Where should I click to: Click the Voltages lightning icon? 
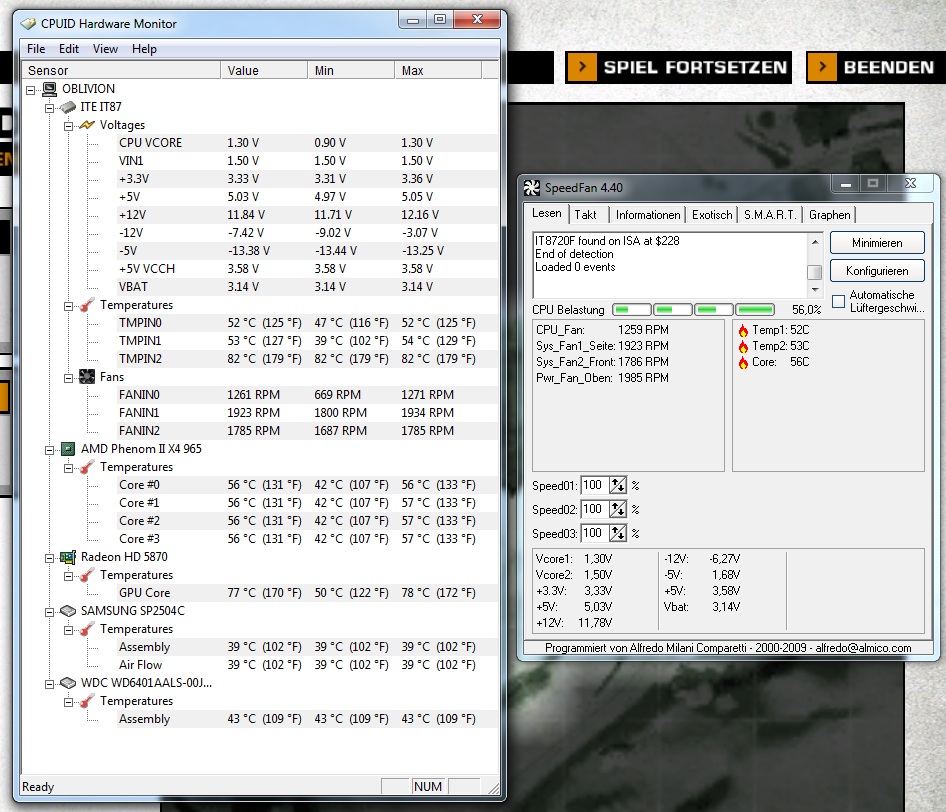87,125
